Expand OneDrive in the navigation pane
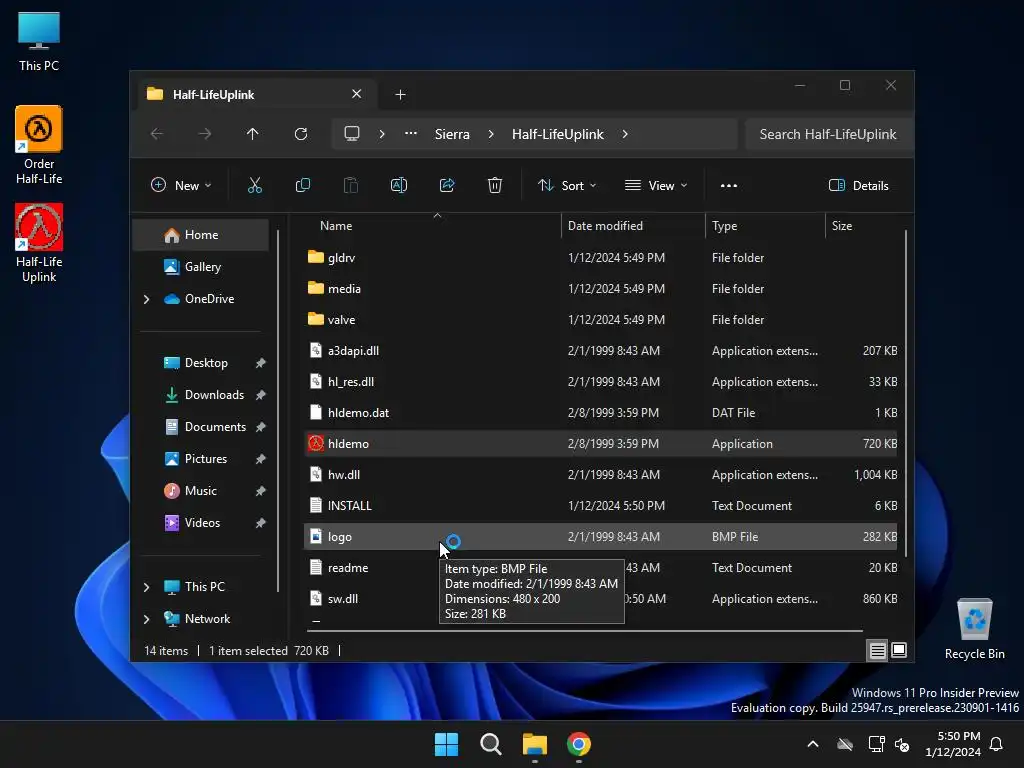The width and height of the screenshot is (1024, 768). point(146,299)
